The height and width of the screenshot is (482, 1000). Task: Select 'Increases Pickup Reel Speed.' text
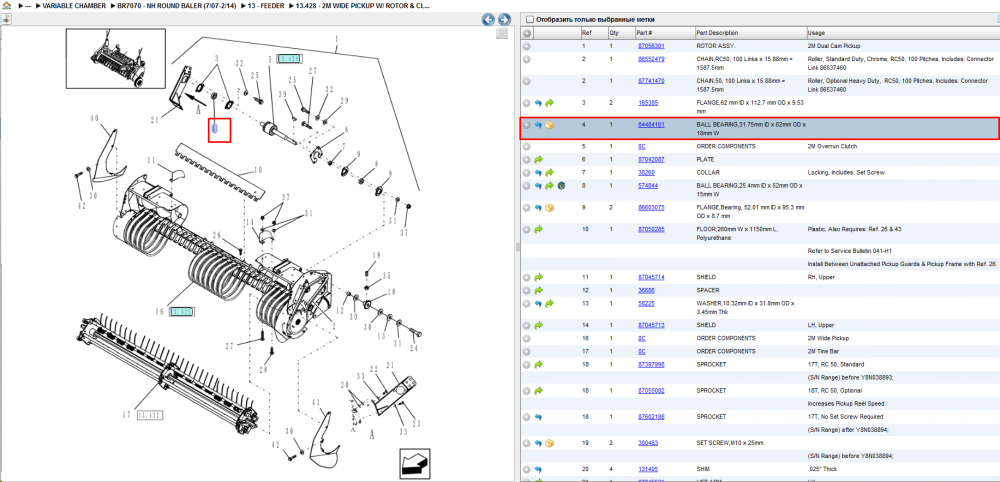(845, 404)
